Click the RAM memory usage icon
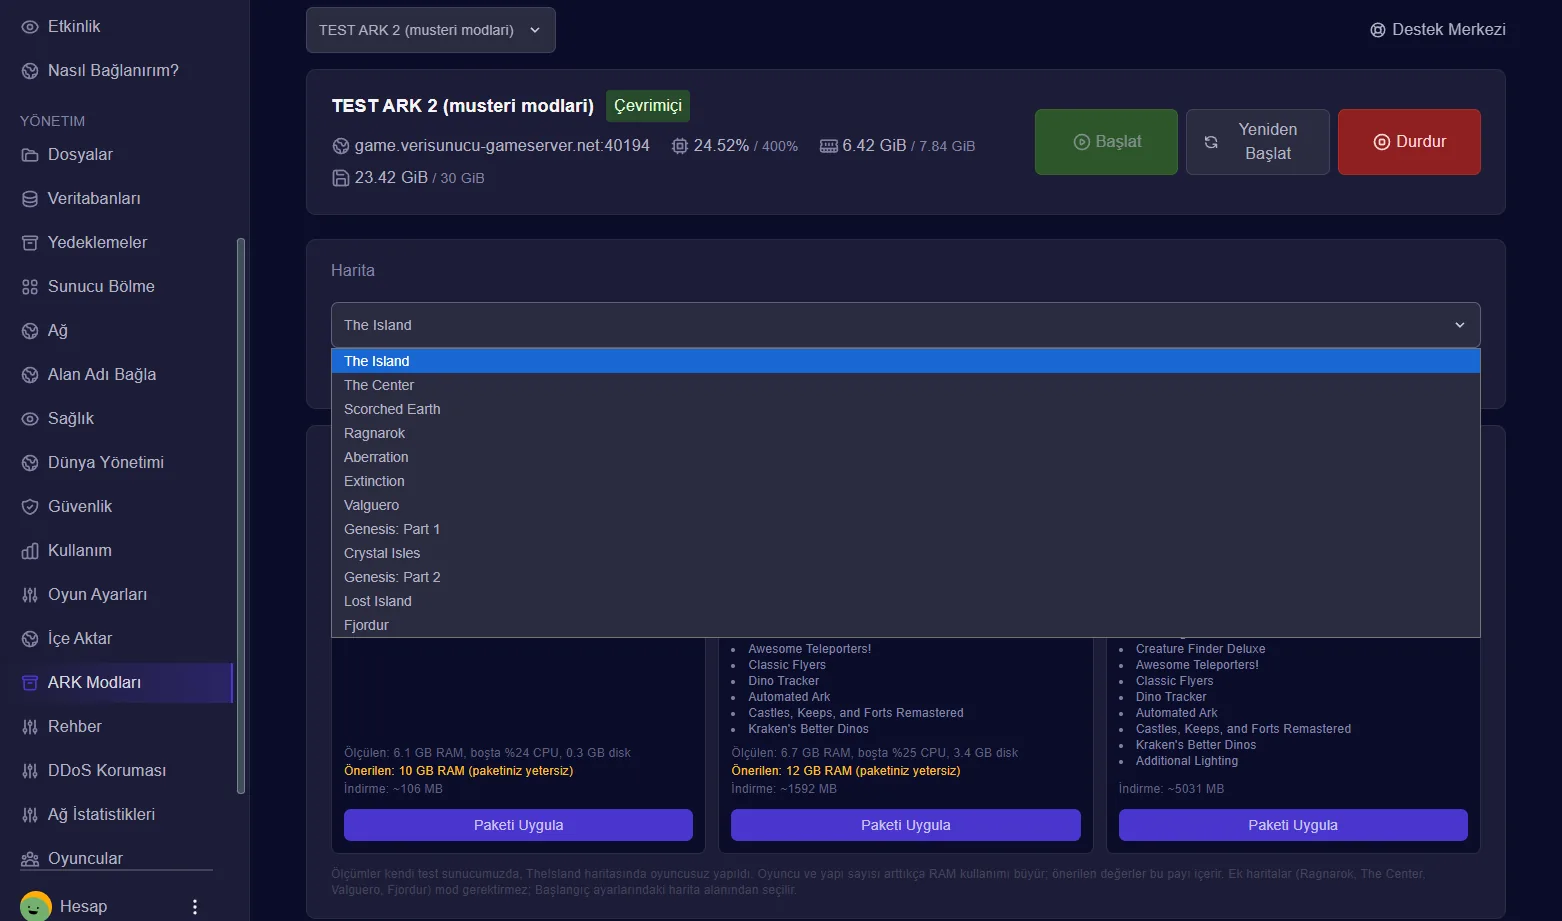1562x921 pixels. coord(829,146)
